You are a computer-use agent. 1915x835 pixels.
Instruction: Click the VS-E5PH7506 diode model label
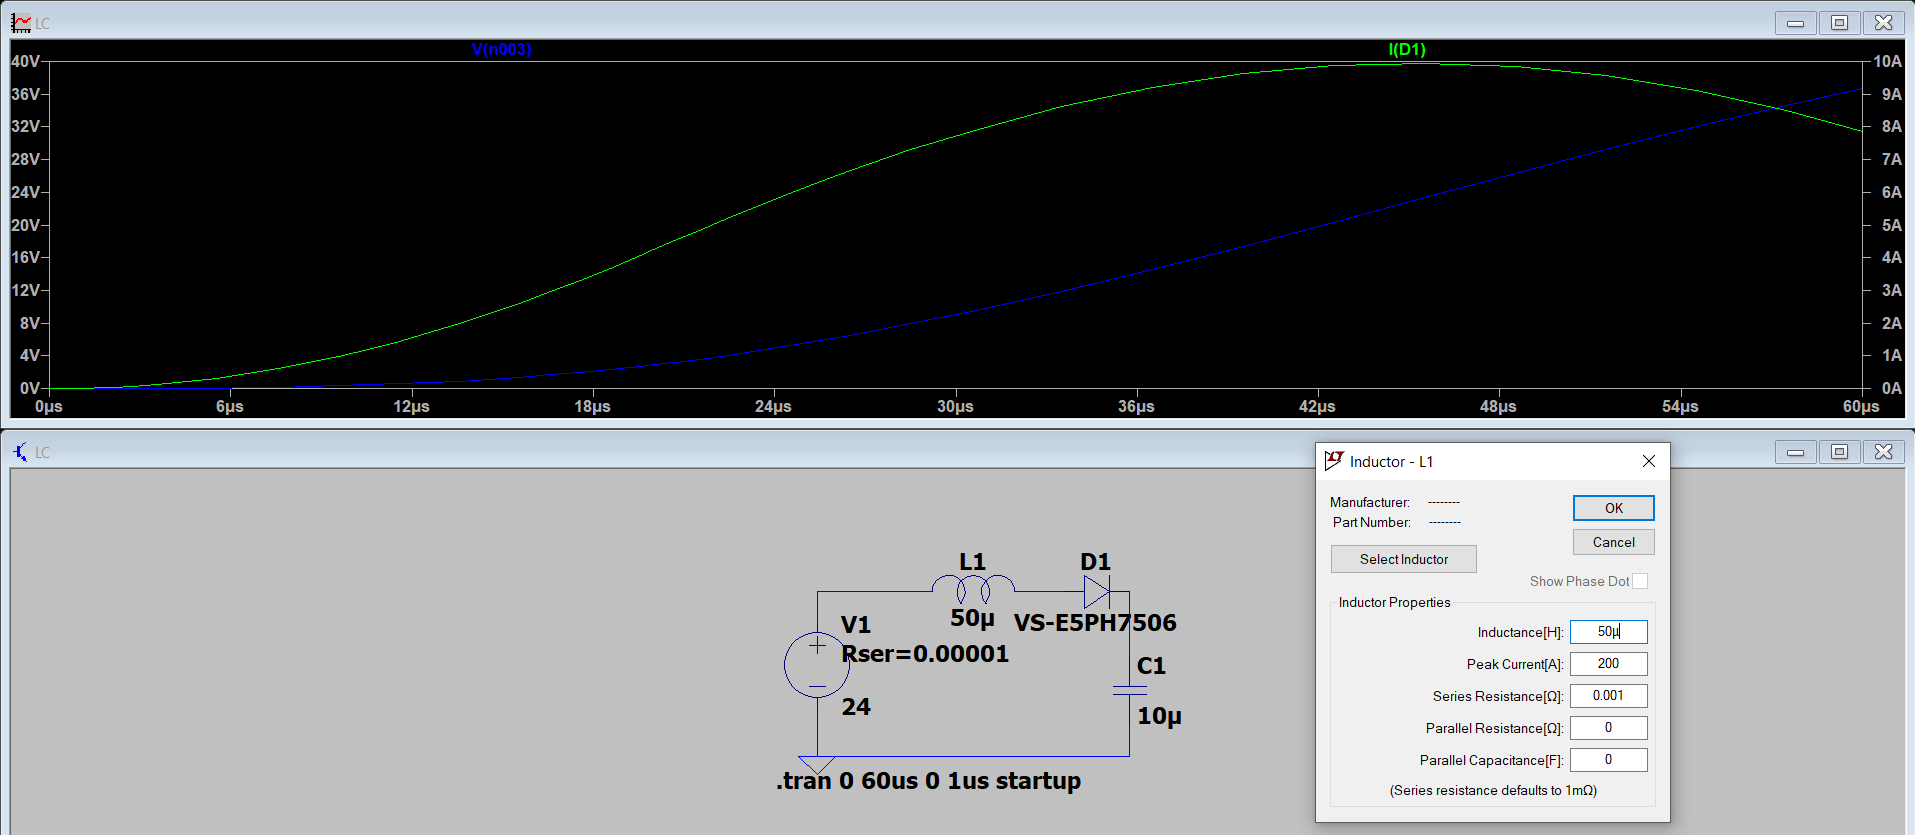tap(1095, 623)
